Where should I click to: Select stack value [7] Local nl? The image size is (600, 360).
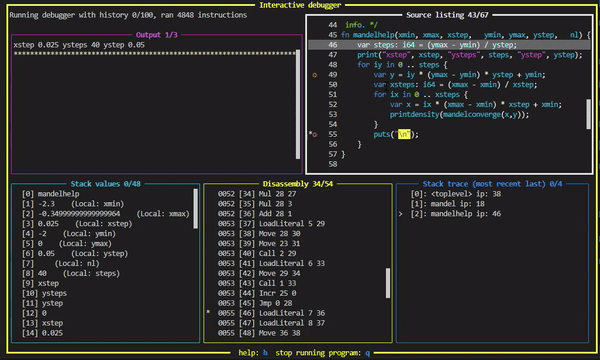60,264
